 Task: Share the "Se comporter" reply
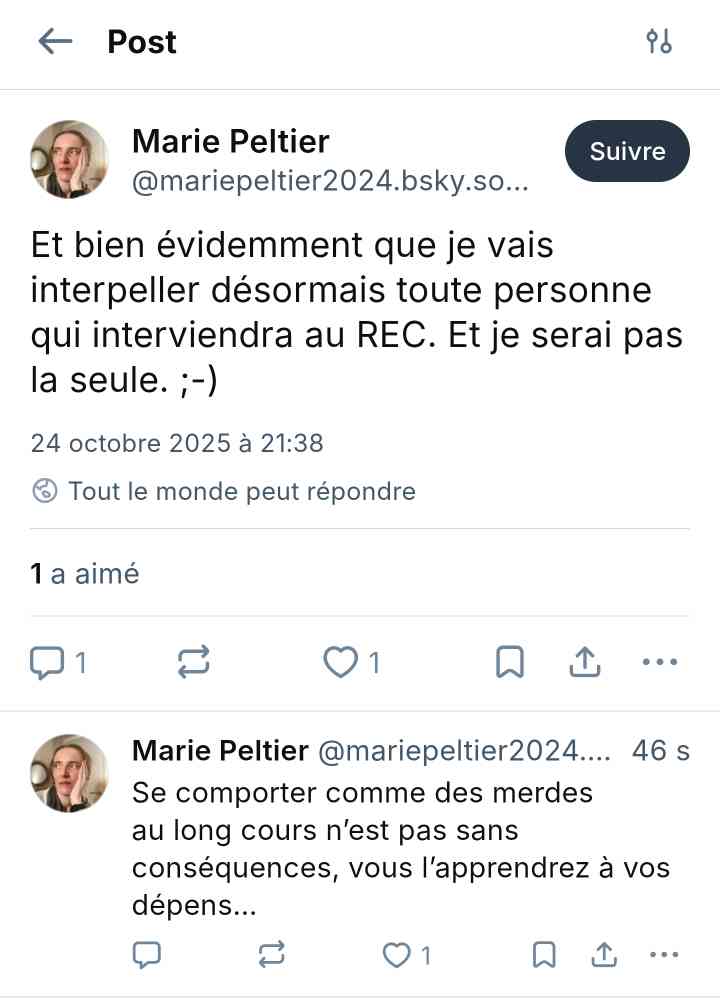604,955
